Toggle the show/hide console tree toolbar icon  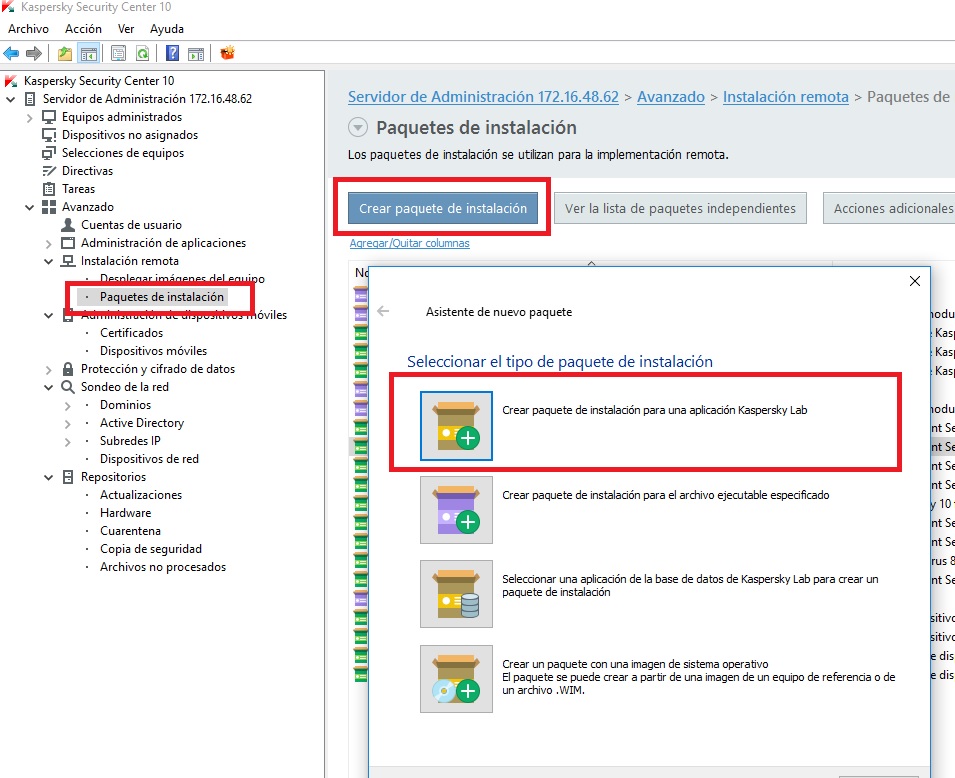pos(89,54)
